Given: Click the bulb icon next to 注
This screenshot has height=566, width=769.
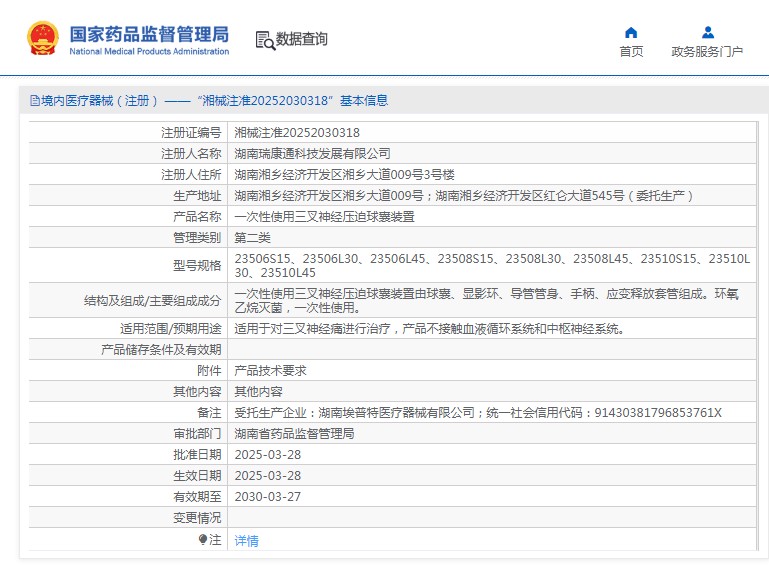Looking at the screenshot, I should click(x=203, y=540).
